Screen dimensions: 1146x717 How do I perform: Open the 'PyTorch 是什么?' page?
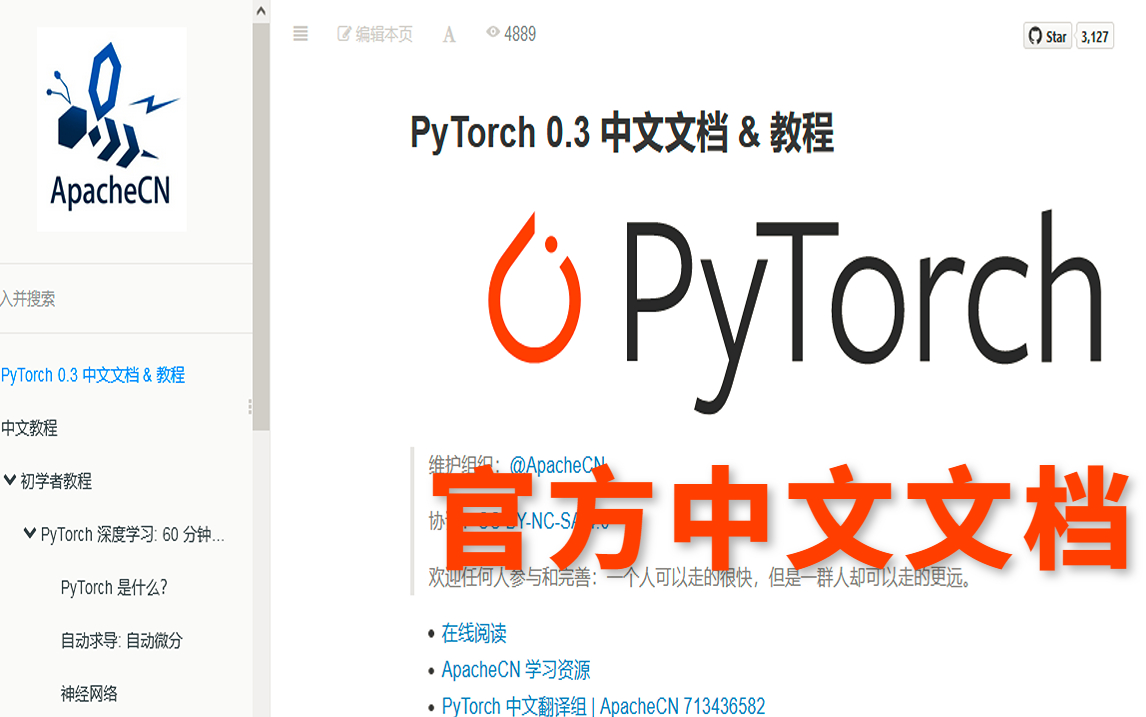(x=114, y=588)
